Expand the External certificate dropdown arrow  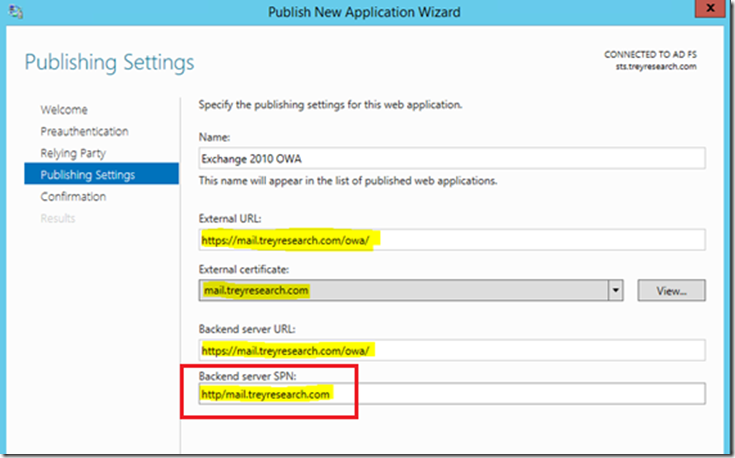[615, 291]
